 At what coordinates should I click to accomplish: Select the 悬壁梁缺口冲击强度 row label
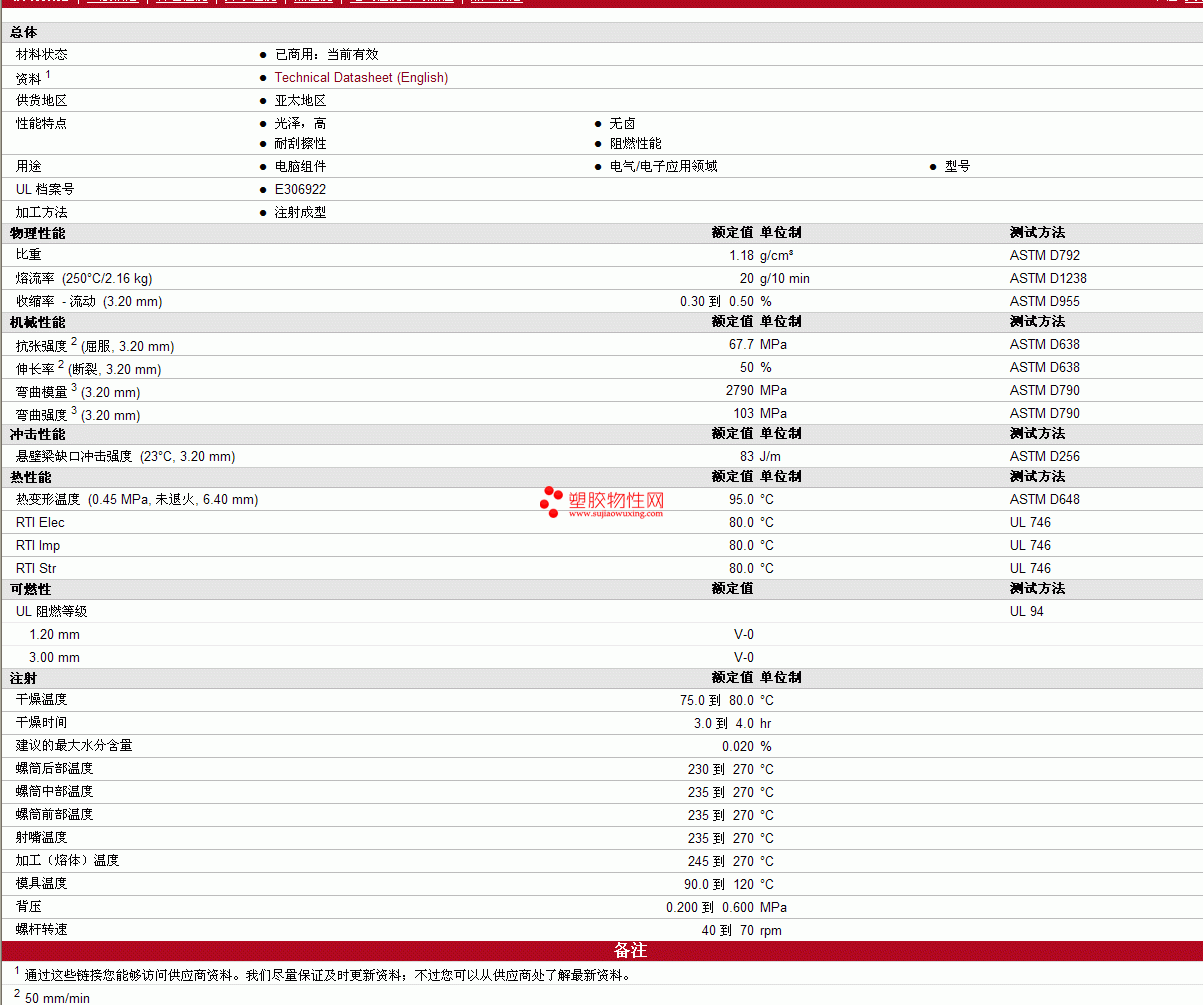point(126,457)
